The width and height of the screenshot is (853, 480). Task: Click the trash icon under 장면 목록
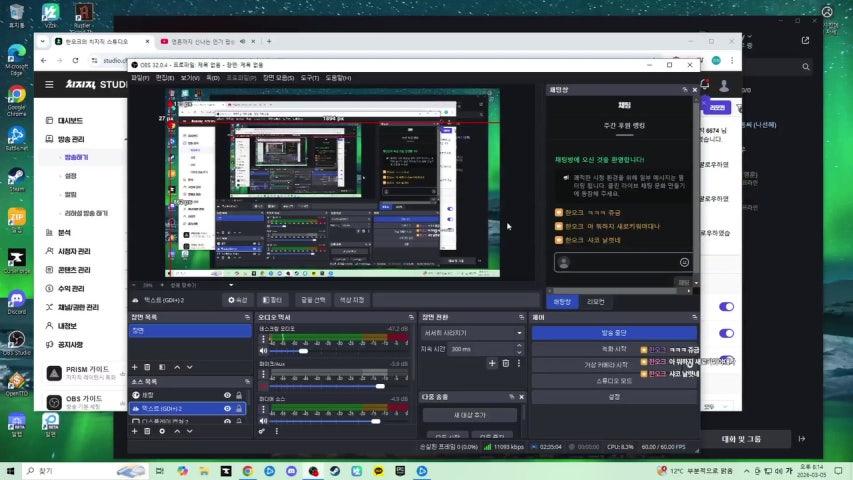coord(148,368)
